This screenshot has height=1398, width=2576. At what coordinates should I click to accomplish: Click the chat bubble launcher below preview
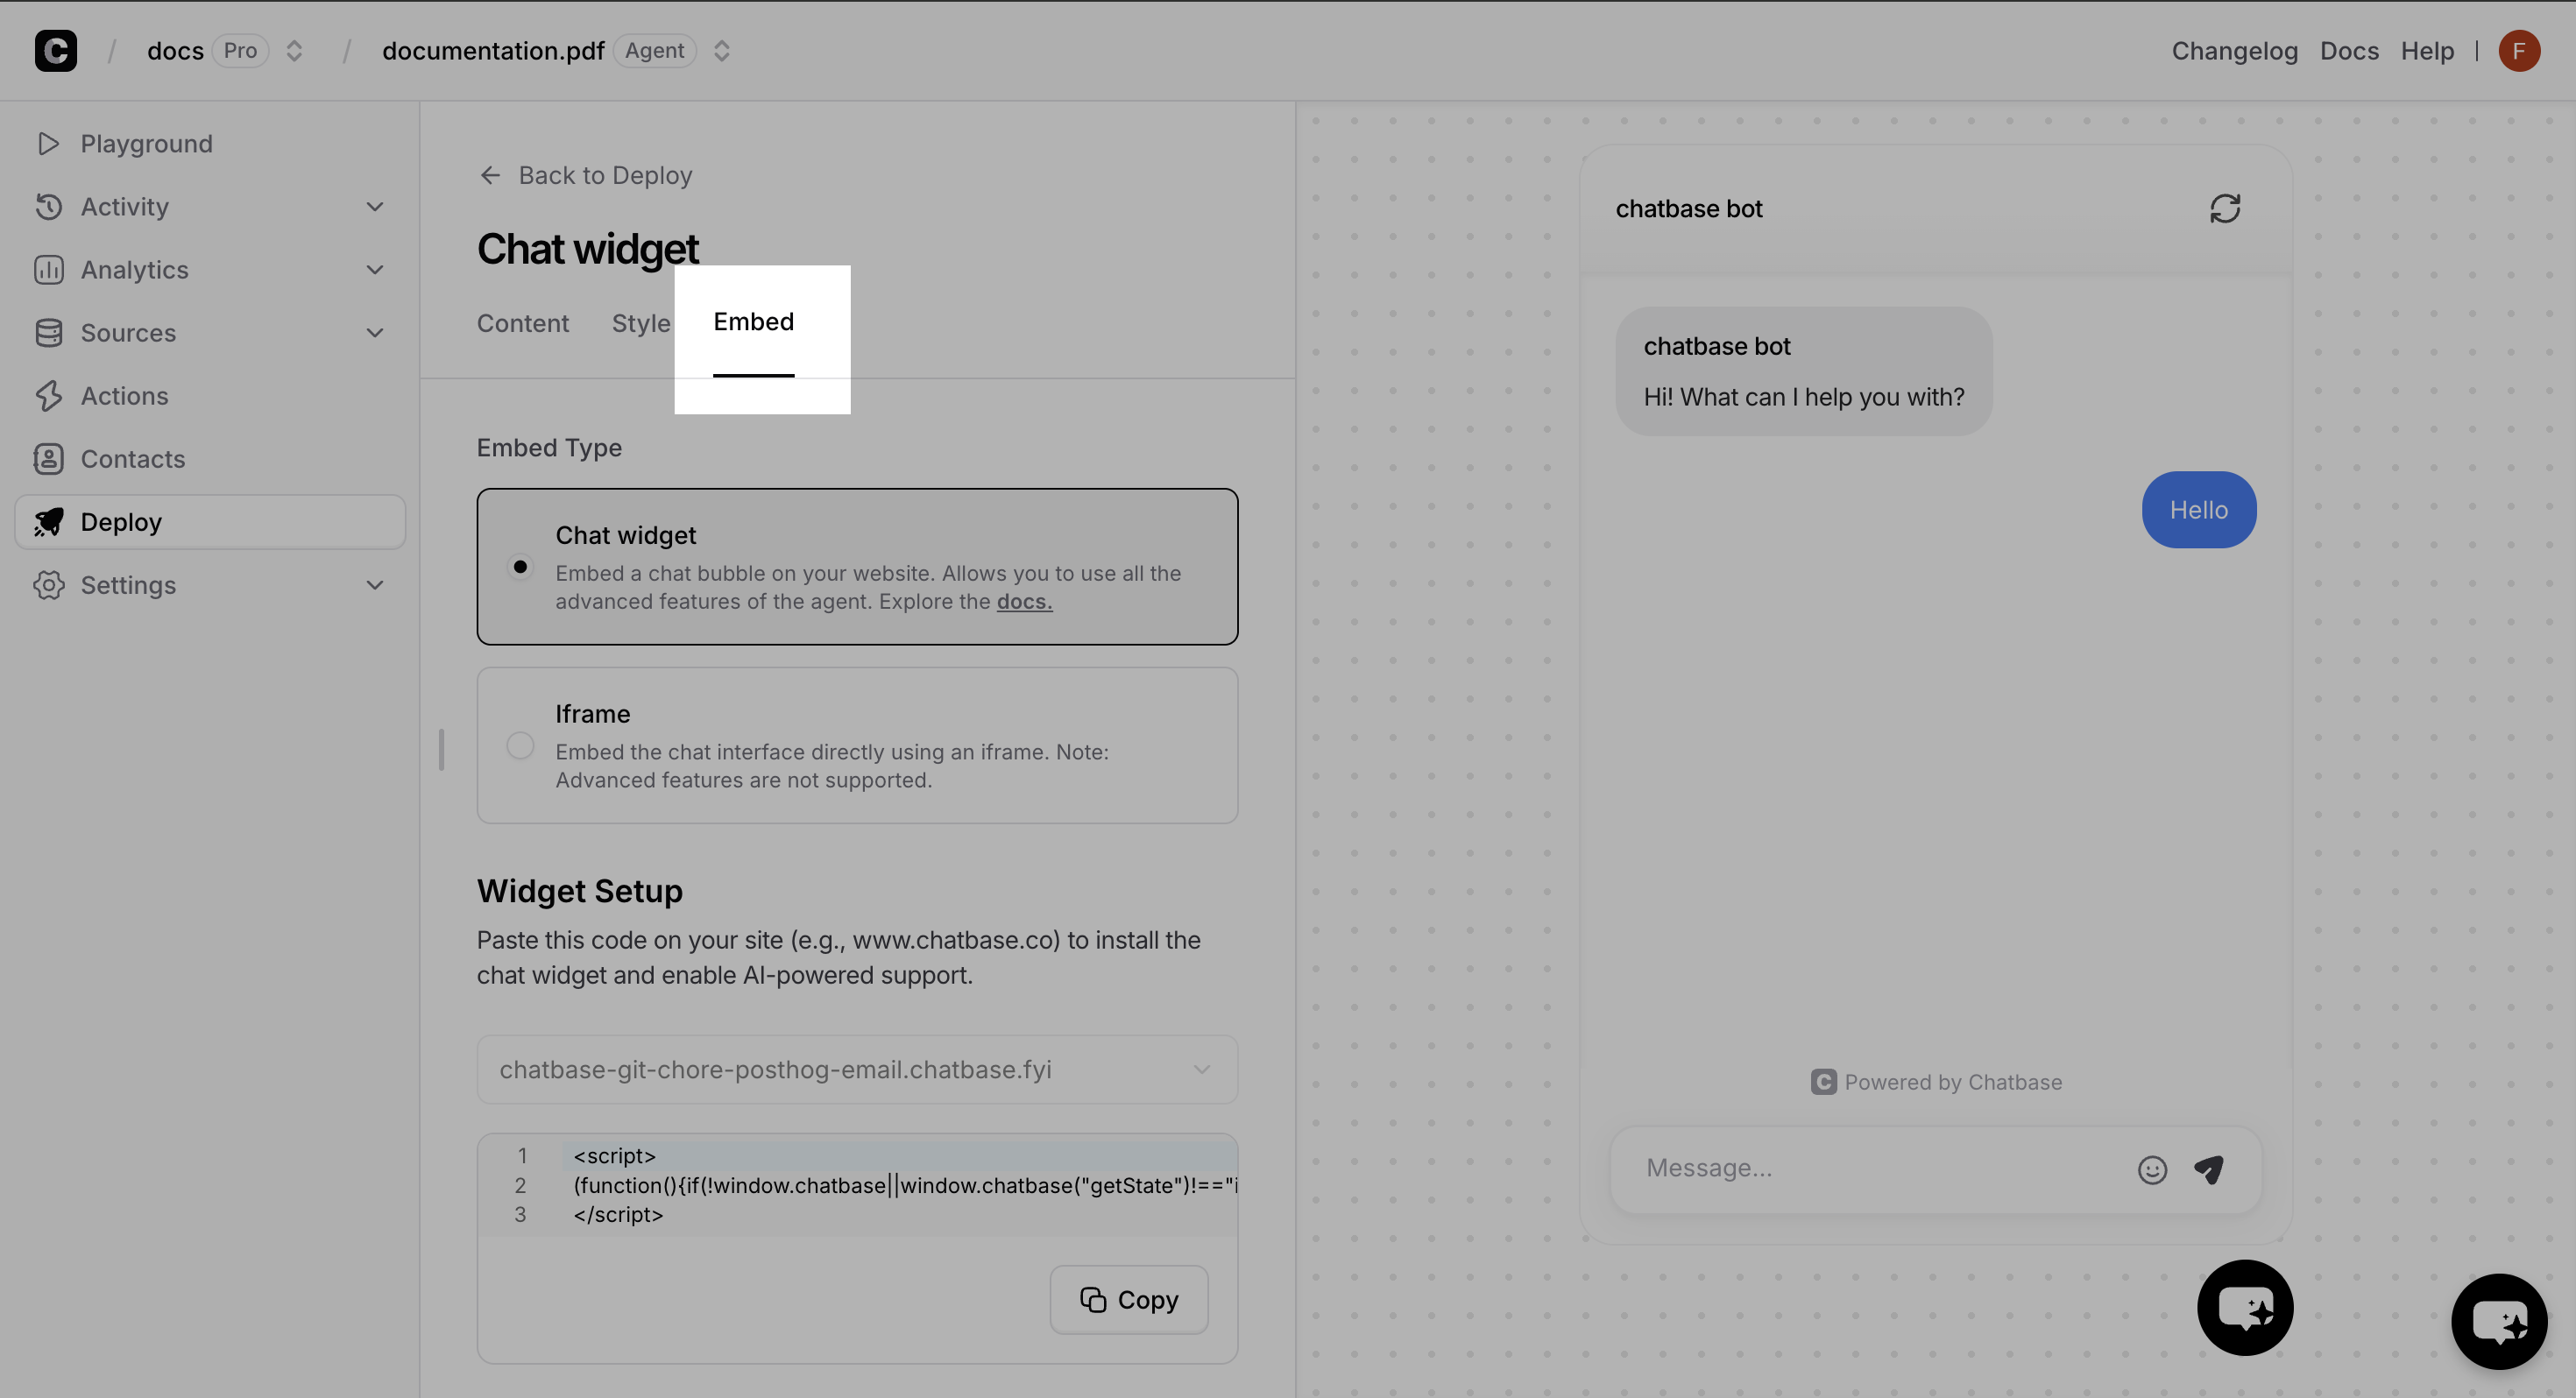pyautogui.click(x=2244, y=1307)
